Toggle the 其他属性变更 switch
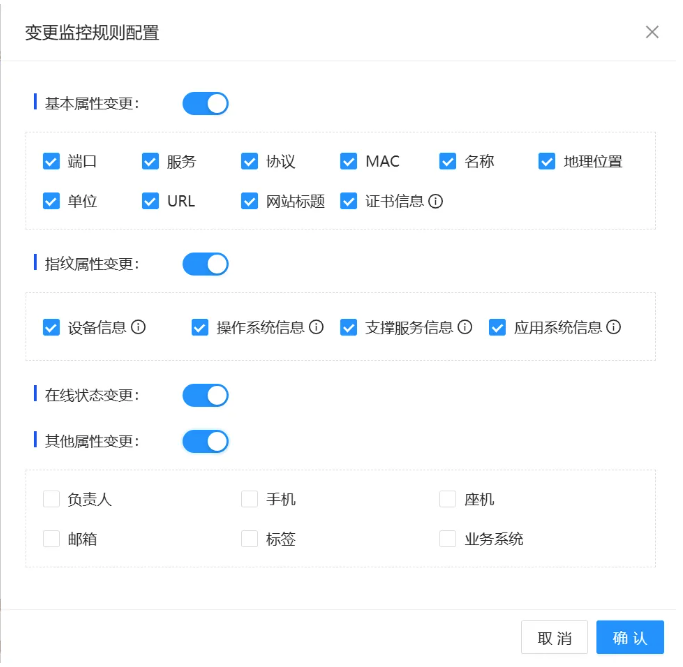 tap(205, 441)
